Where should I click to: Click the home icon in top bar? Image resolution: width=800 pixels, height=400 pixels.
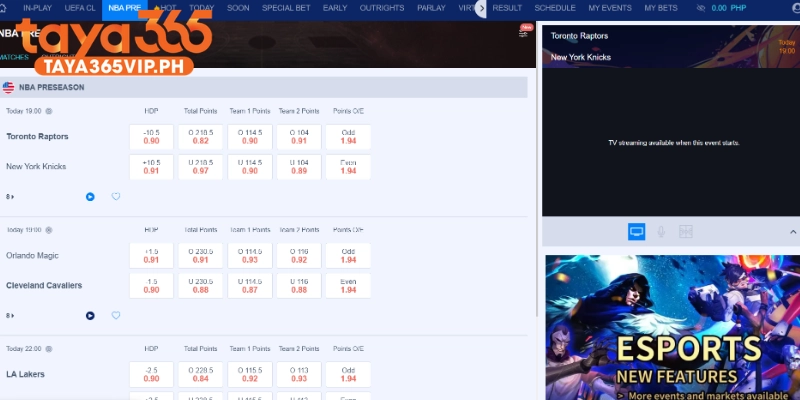point(3,8)
